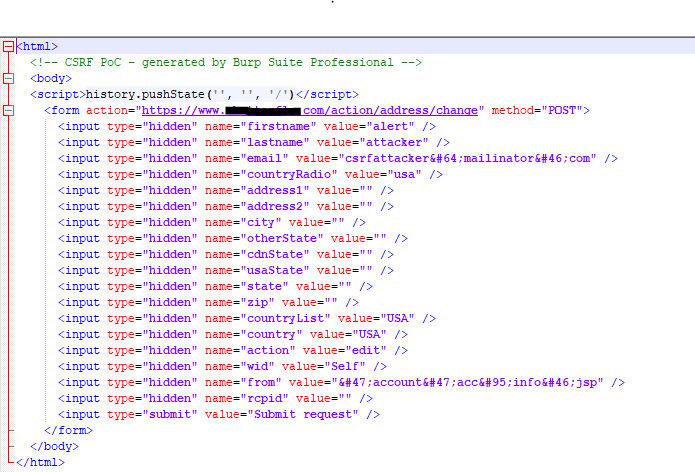
Task: Click the firstname input line
Action: click(247, 126)
